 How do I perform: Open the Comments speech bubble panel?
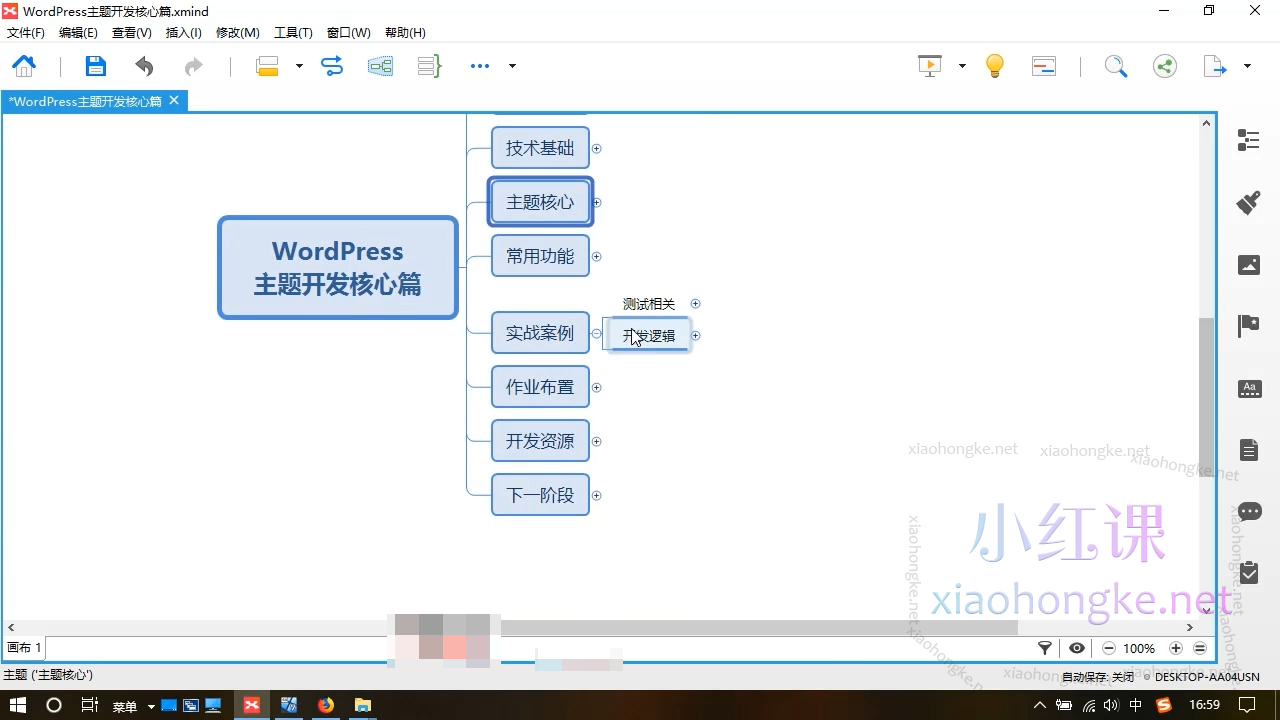pos(1249,512)
